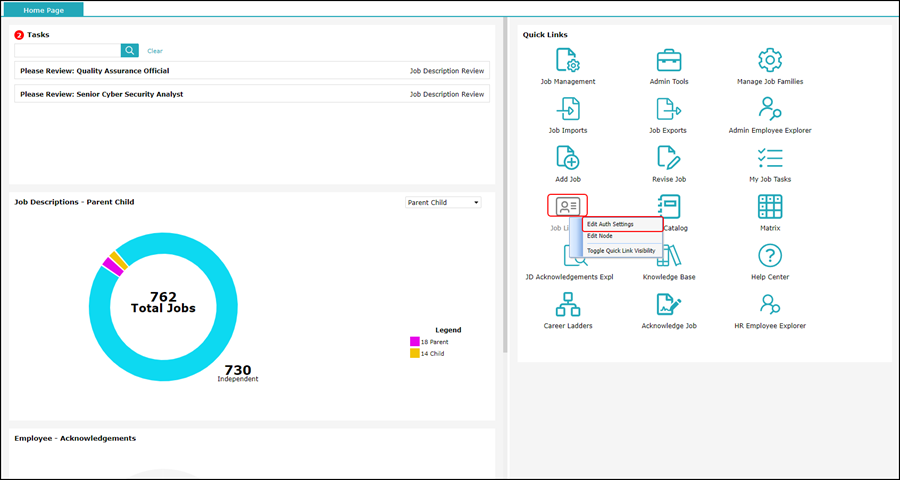Select Toggle Quick Link Visibility menu entry
The image size is (900, 481).
[622, 251]
